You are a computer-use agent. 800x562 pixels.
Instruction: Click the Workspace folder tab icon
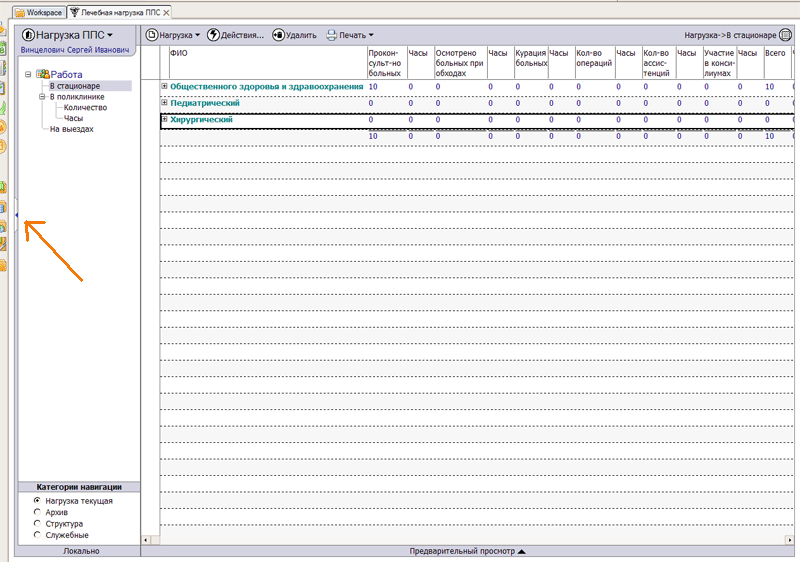pyautogui.click(x=19, y=12)
